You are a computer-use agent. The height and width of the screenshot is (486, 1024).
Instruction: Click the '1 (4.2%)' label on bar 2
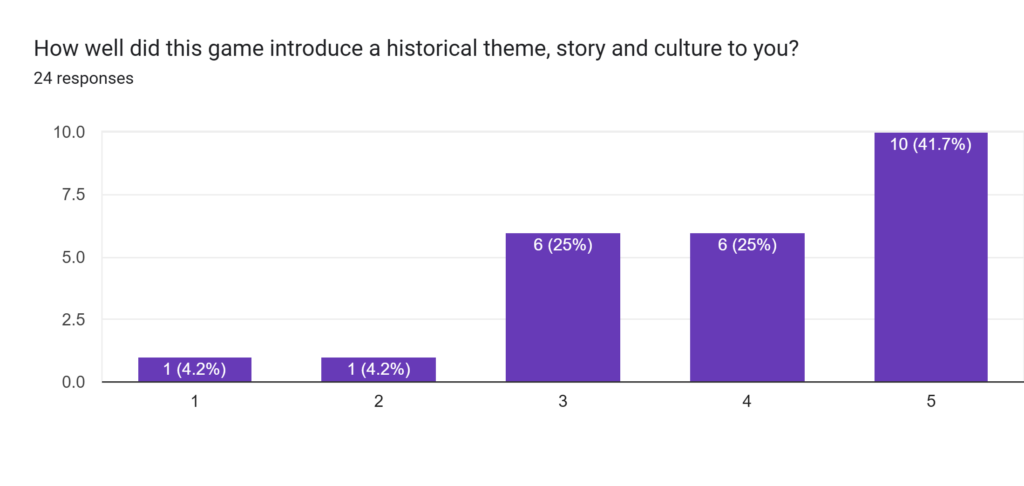[x=379, y=370]
